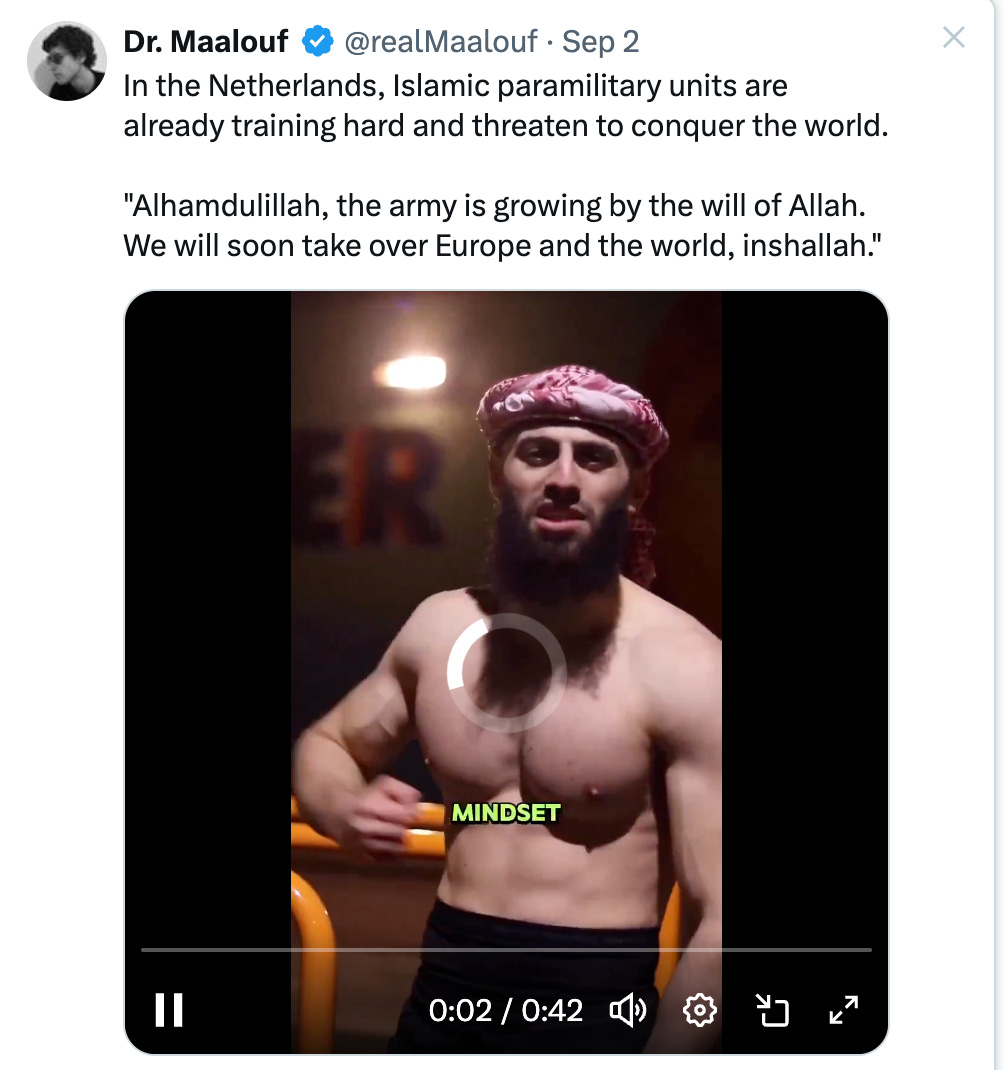Close the post with the X icon
1004x1070 pixels.
953,37
